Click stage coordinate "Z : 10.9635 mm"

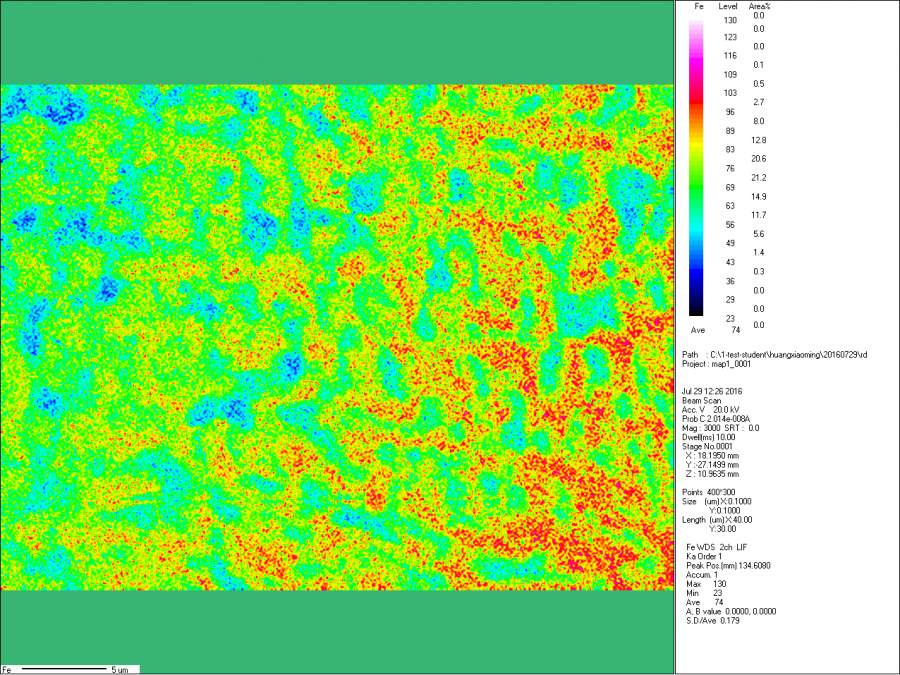712,474
